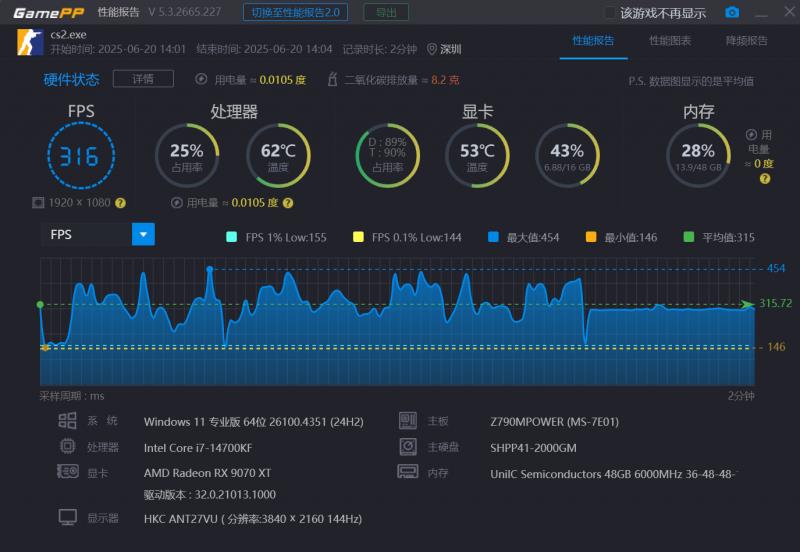
Task: Click the 315.72 average arrow marker
Action: pos(747,305)
